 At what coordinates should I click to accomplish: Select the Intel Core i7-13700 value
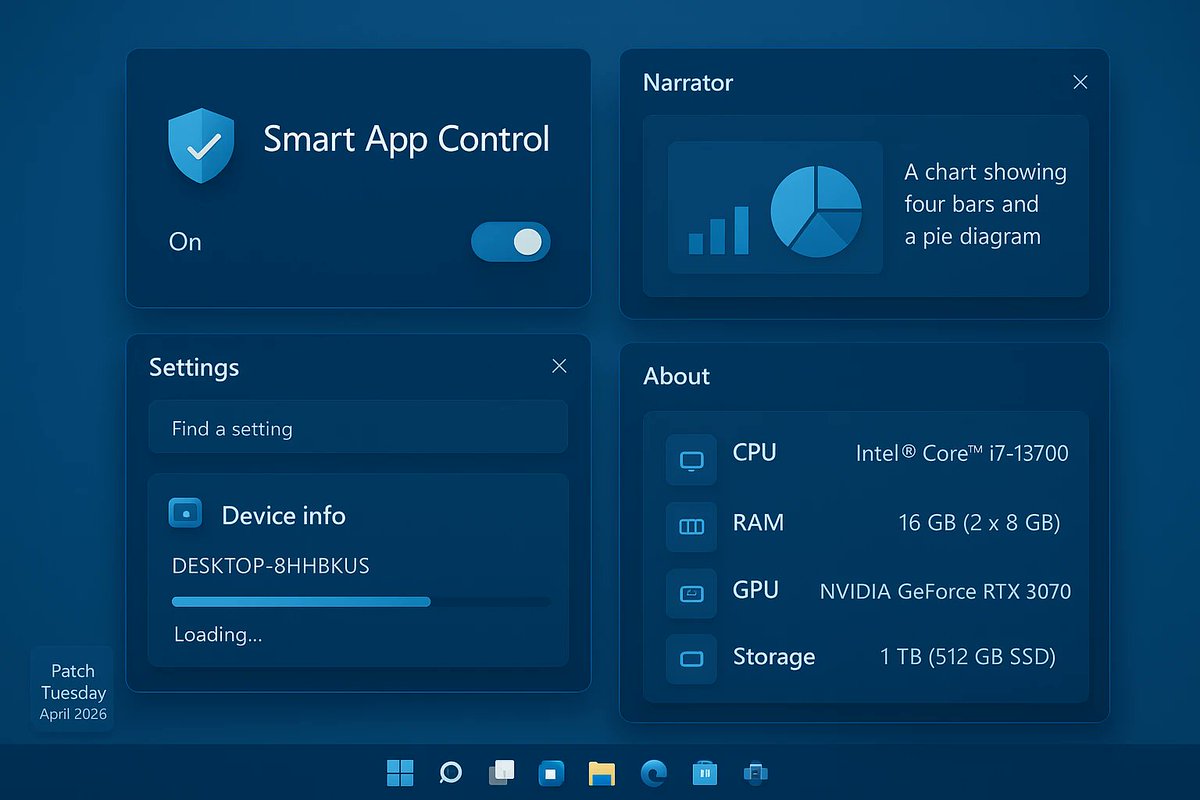pos(962,453)
